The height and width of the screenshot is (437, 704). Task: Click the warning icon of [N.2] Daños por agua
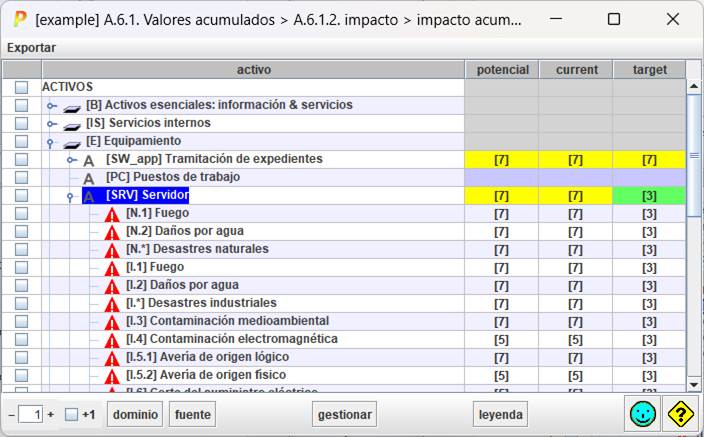pos(112,232)
